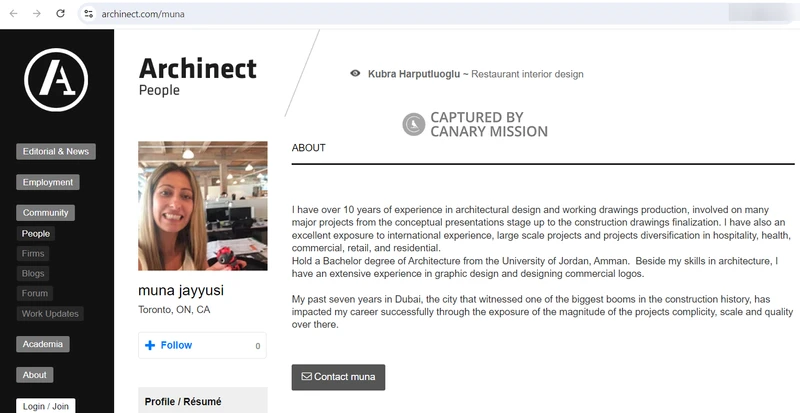Select Firms in sidebar
Screen dimensions: 800x413
click(x=33, y=254)
